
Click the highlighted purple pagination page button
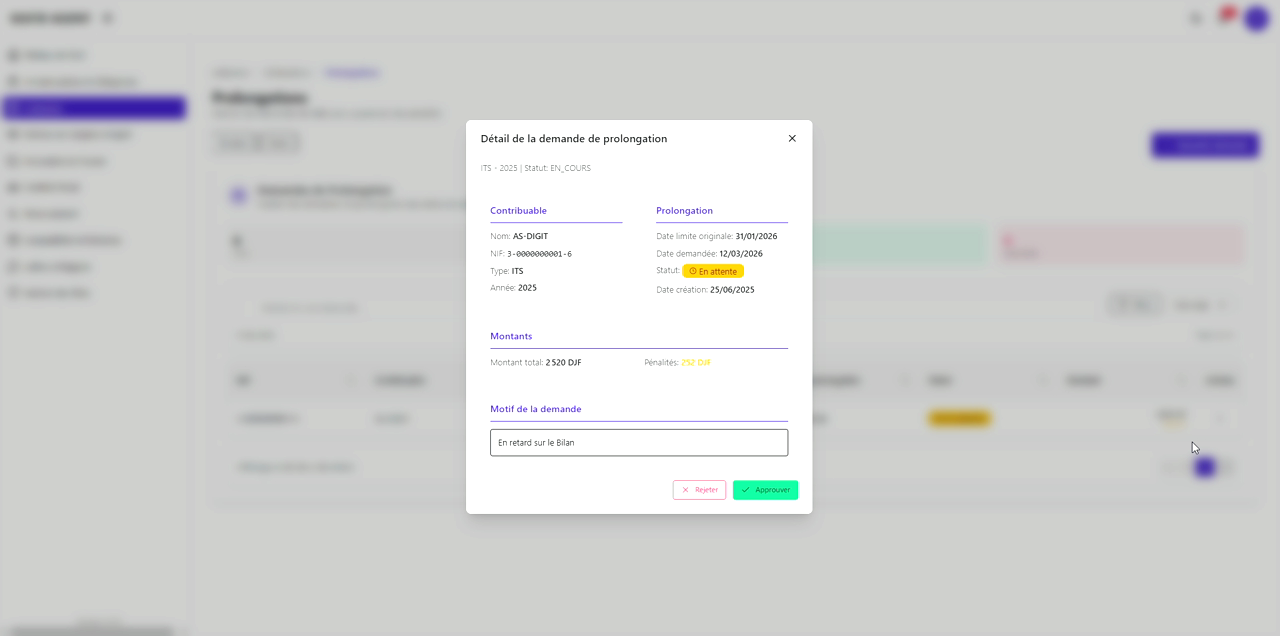tap(1205, 467)
